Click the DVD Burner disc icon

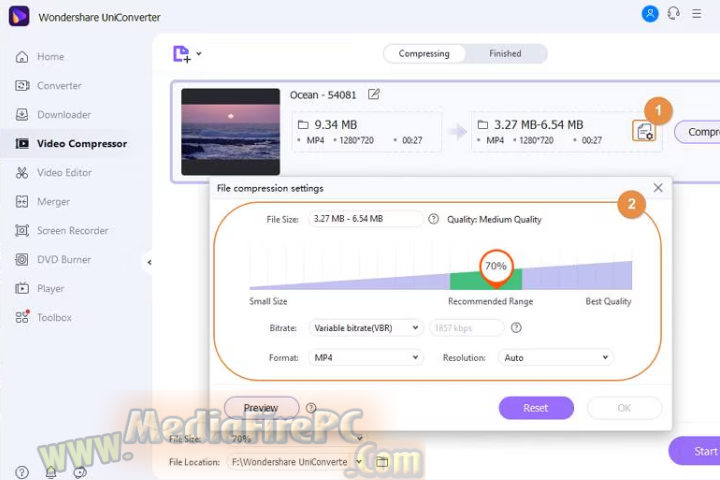pos(22,260)
